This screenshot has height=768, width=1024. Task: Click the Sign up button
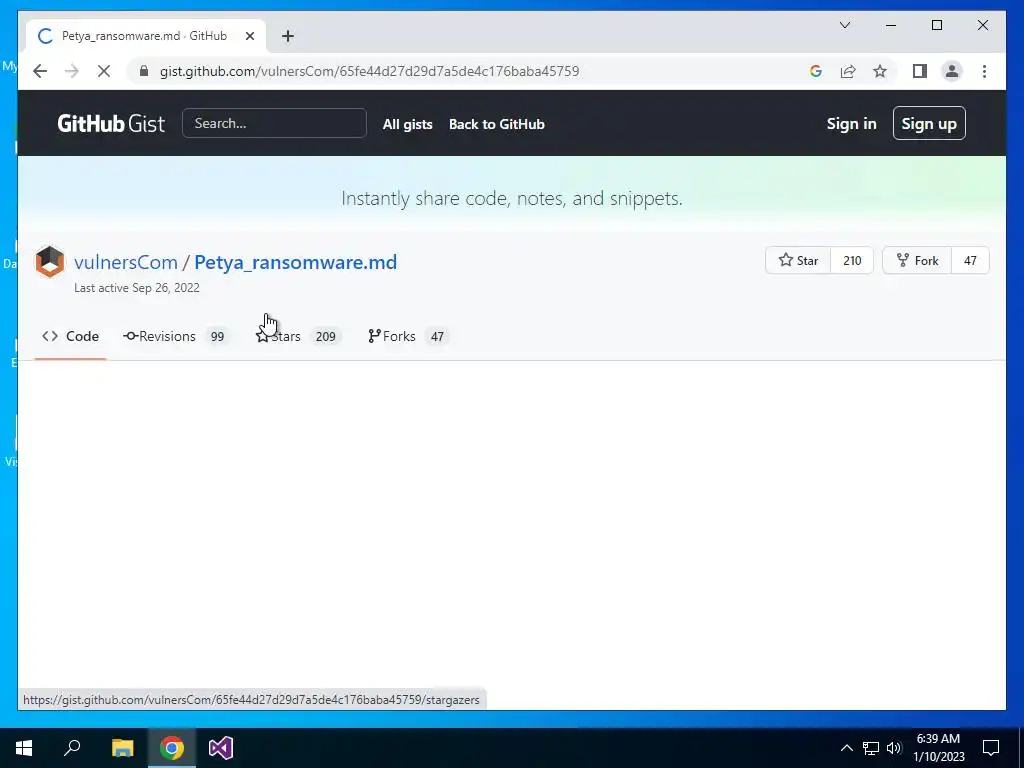[929, 123]
